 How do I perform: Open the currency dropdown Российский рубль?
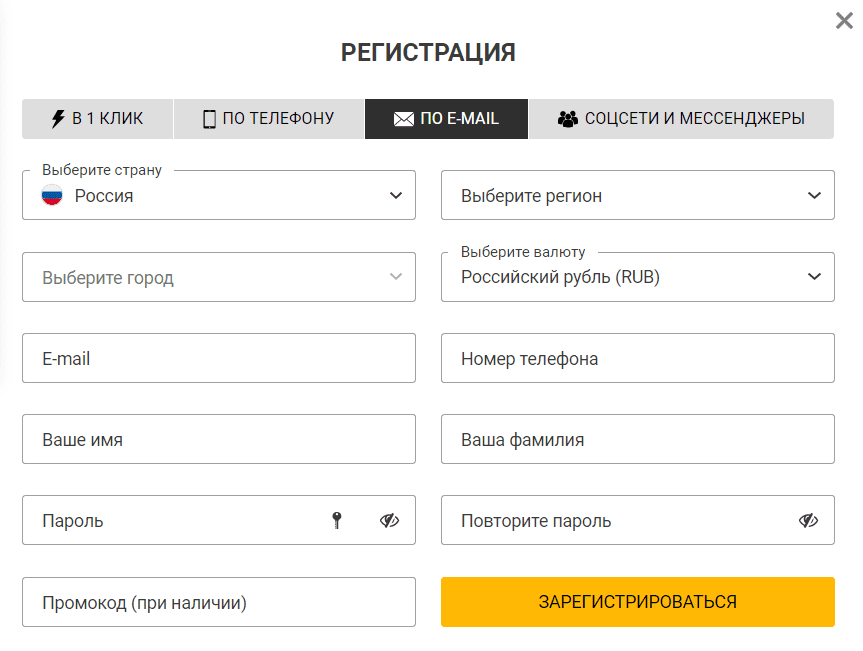pos(637,277)
